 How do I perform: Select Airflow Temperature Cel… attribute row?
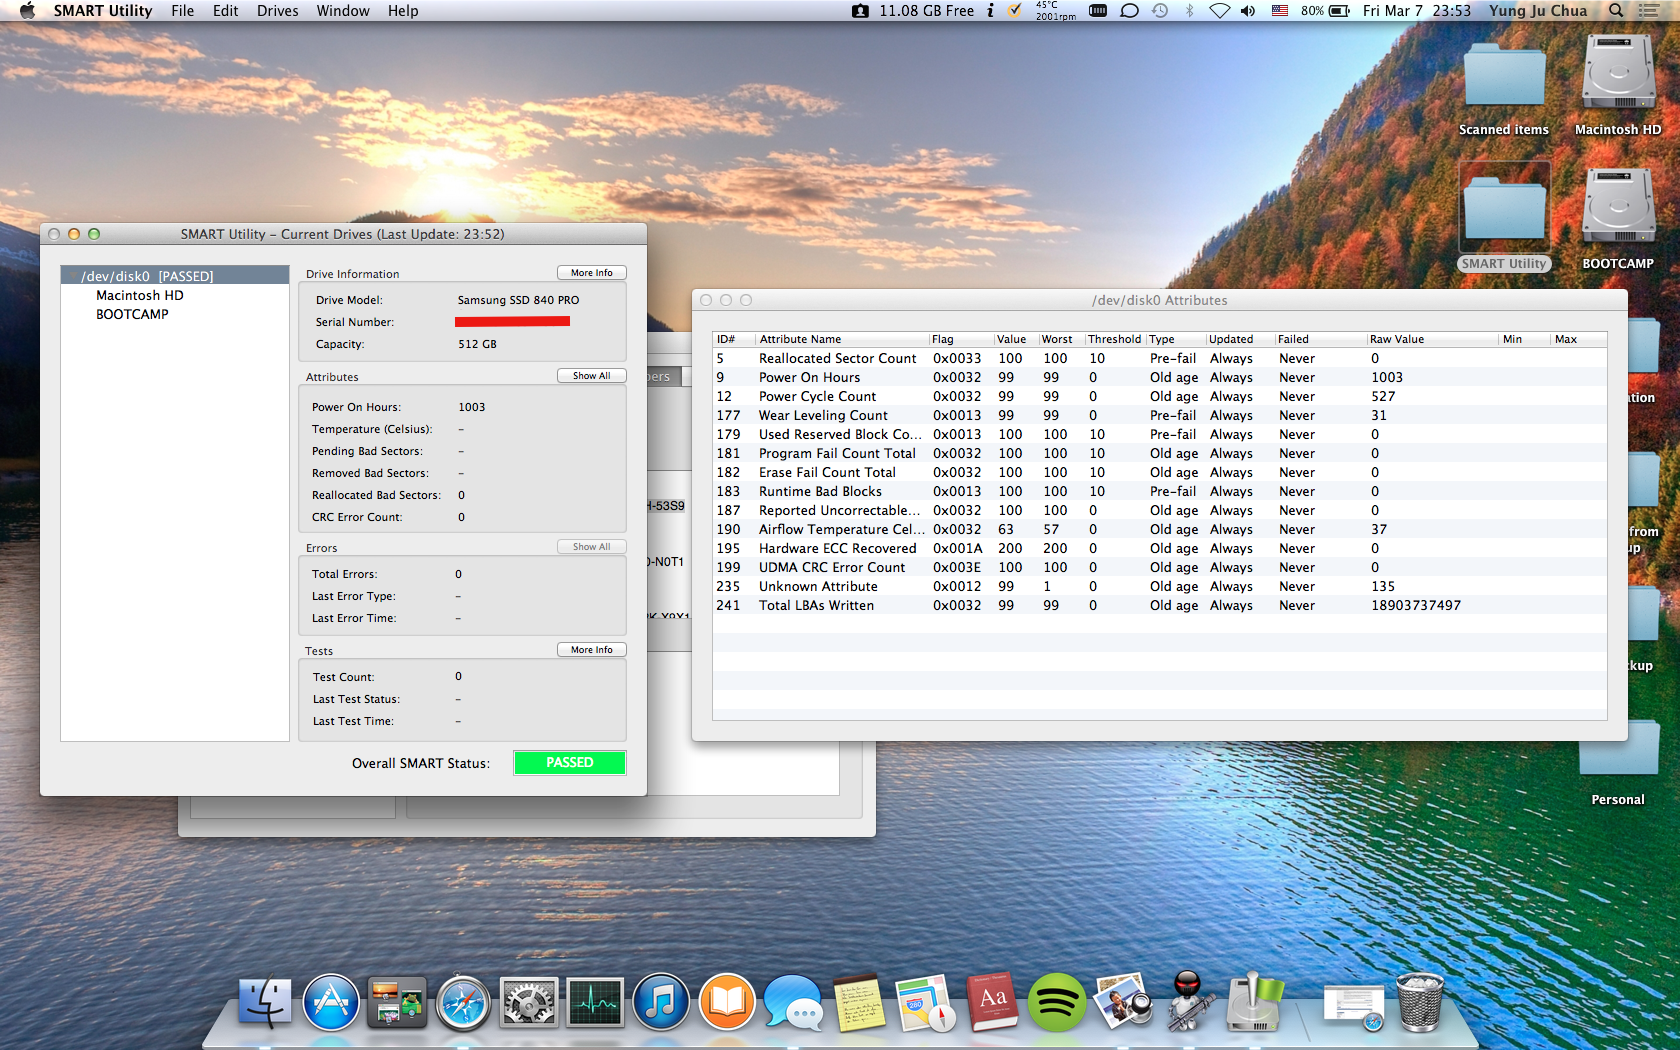(x=1160, y=529)
